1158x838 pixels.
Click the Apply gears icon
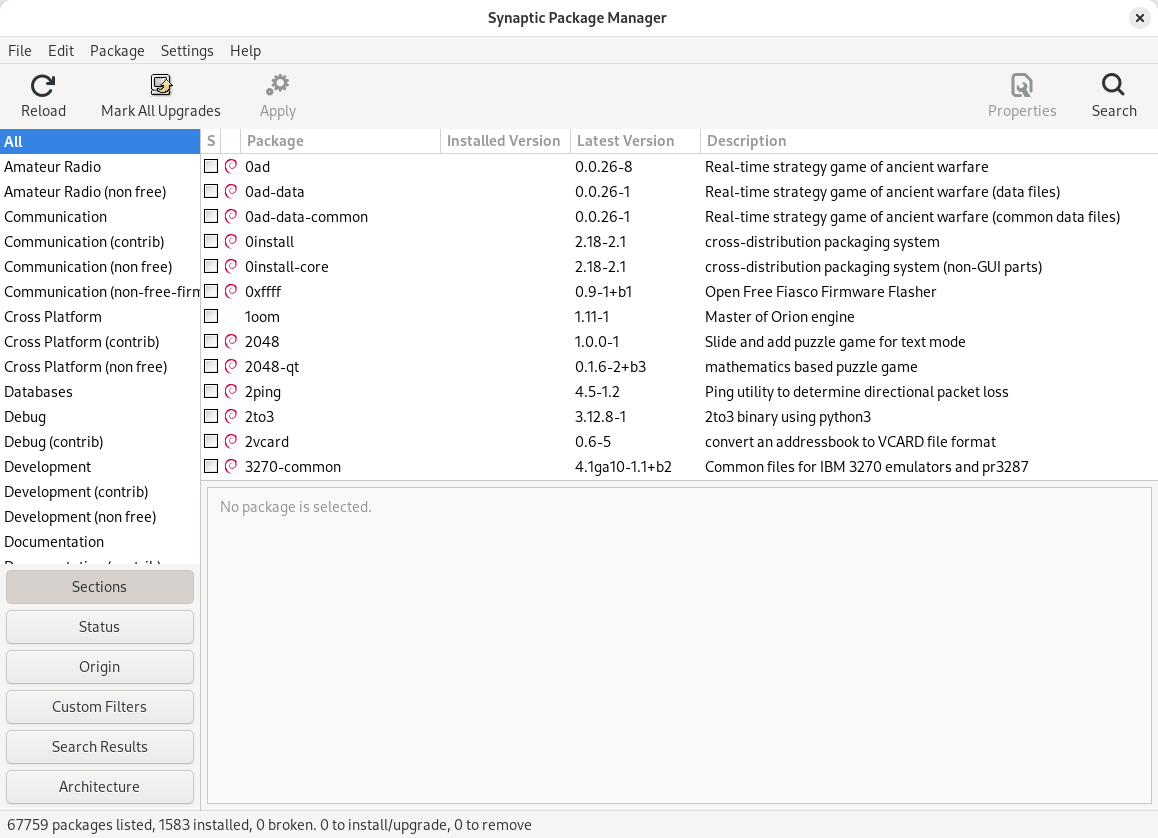click(x=278, y=86)
